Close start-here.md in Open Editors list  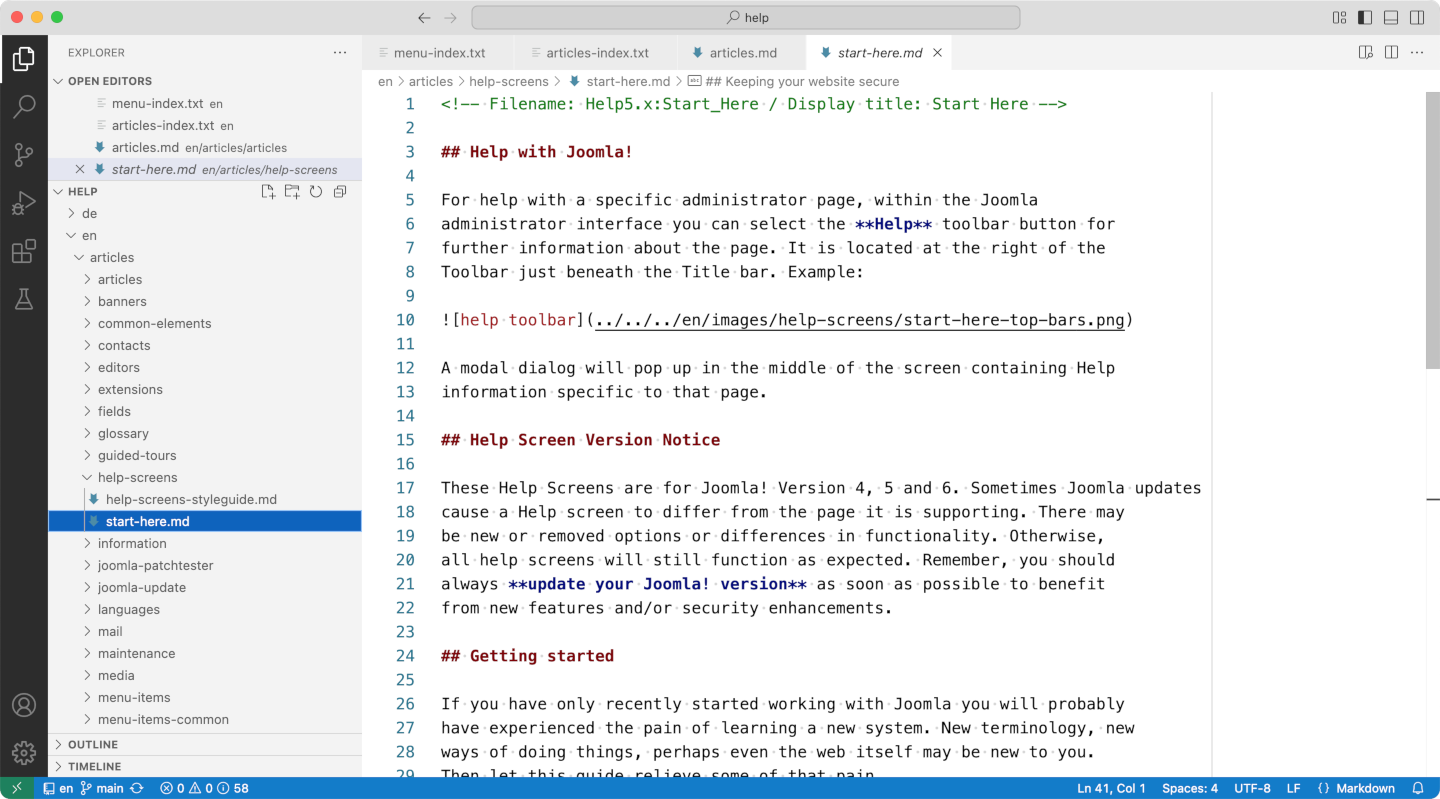80,169
